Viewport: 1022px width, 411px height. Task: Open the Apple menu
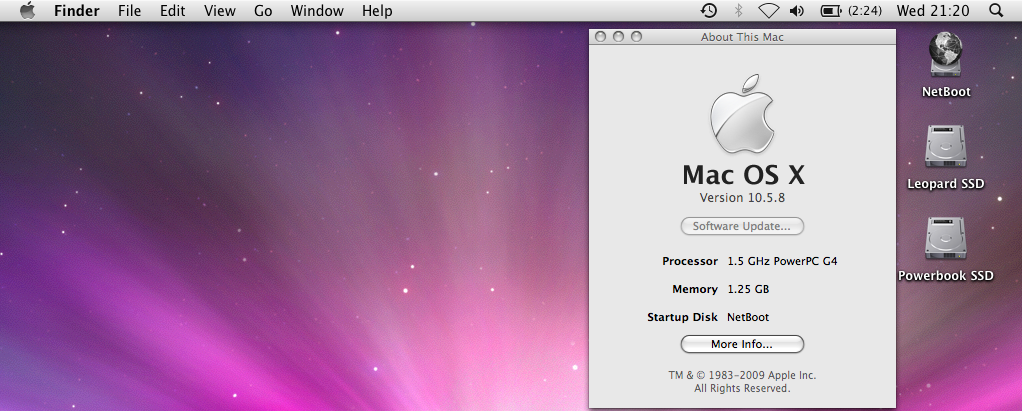27,10
